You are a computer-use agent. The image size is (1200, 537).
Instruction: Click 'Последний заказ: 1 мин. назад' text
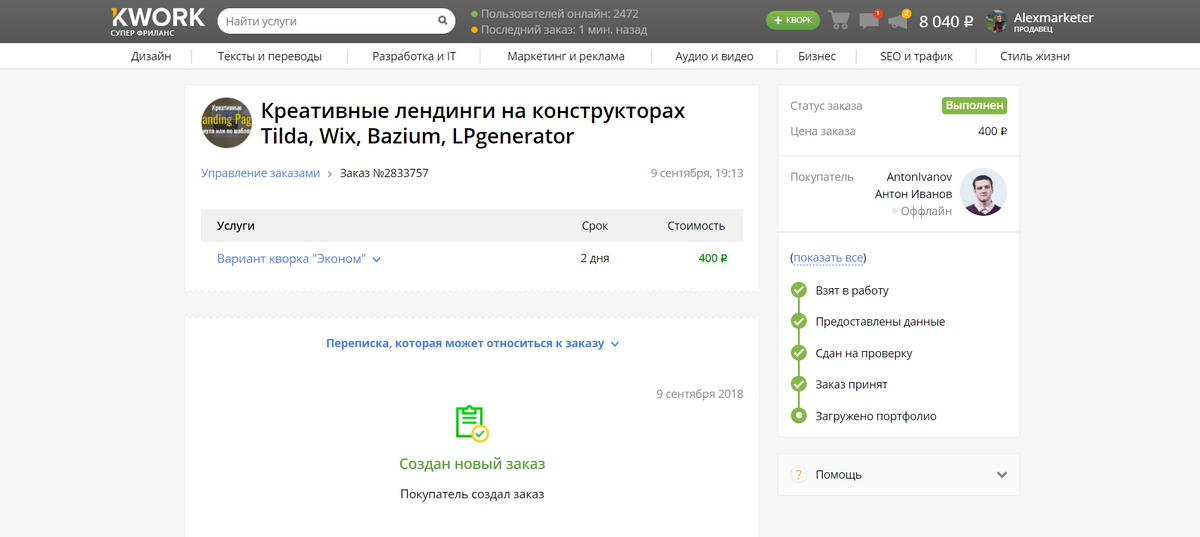point(564,30)
